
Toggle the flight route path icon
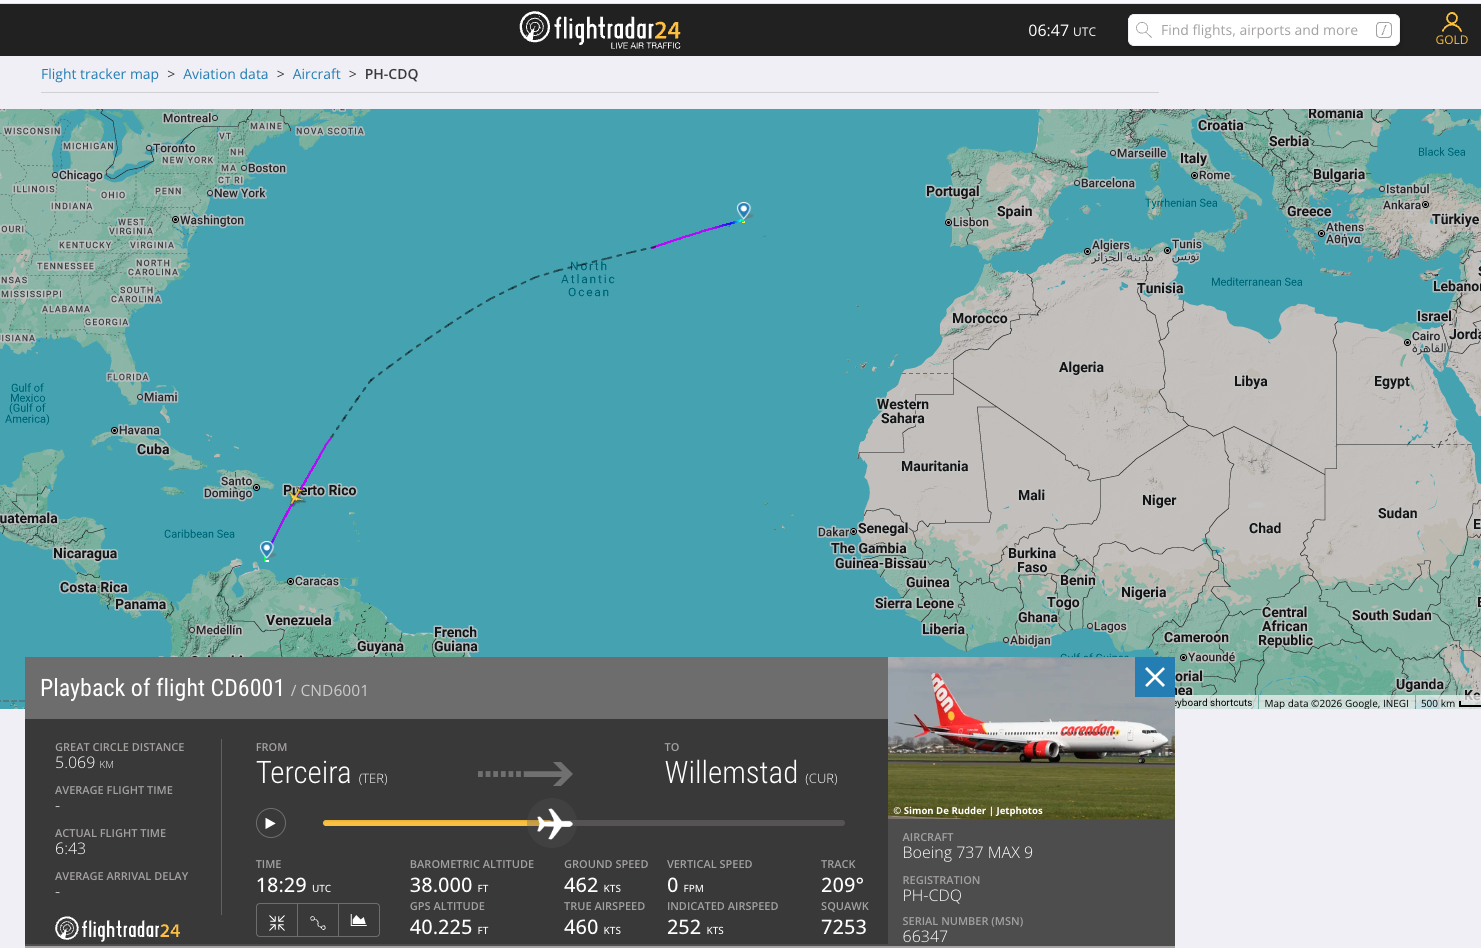[318, 921]
